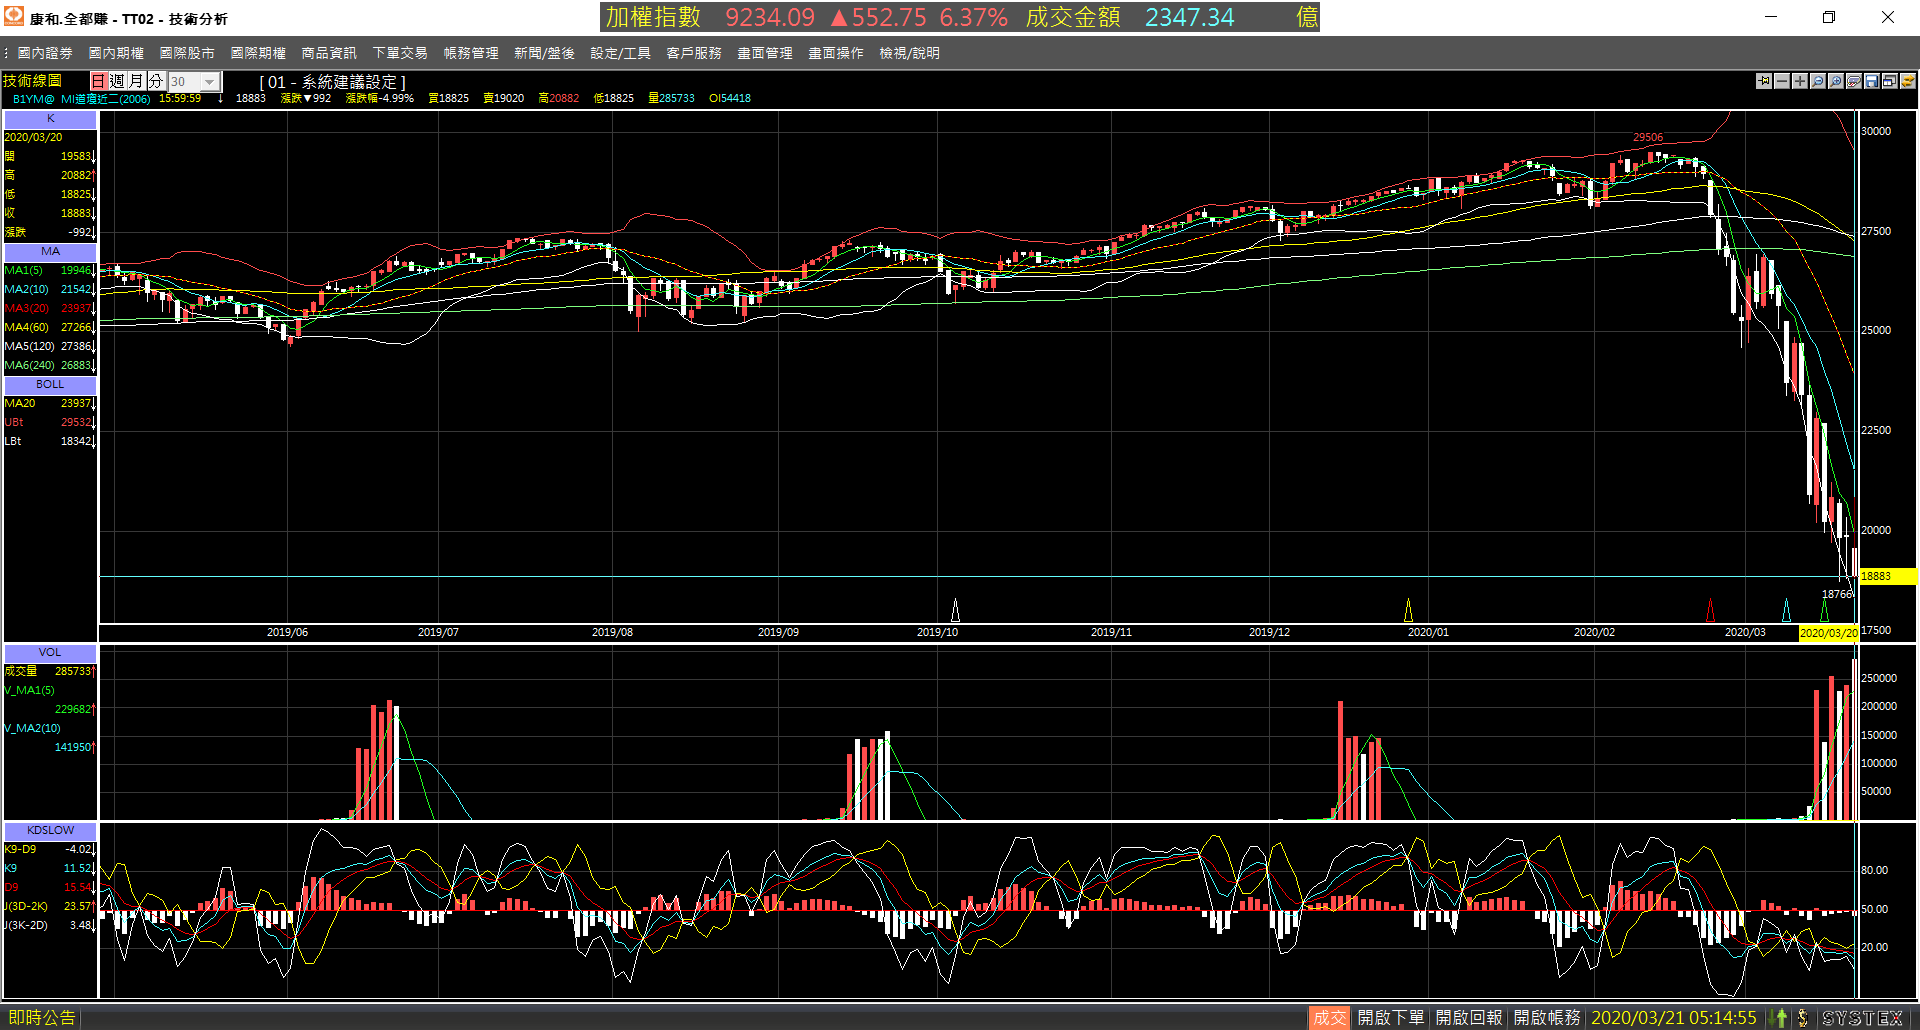
Task: Click the yellow 18883 current price tag
Action: [x=1887, y=576]
